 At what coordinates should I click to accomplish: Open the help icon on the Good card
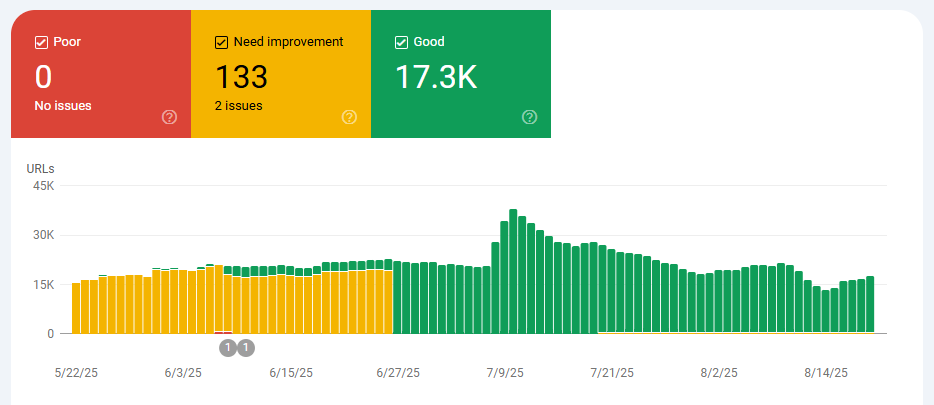coord(529,117)
